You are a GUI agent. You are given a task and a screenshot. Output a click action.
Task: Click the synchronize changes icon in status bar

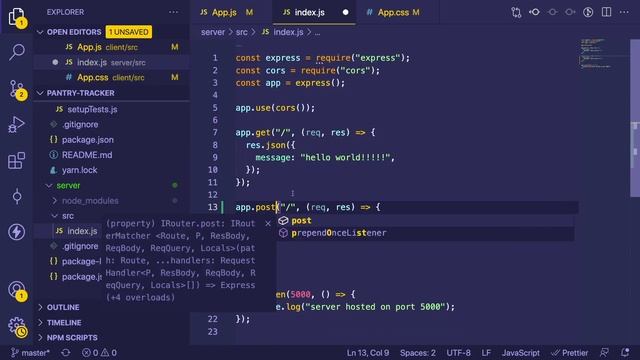[66, 353]
